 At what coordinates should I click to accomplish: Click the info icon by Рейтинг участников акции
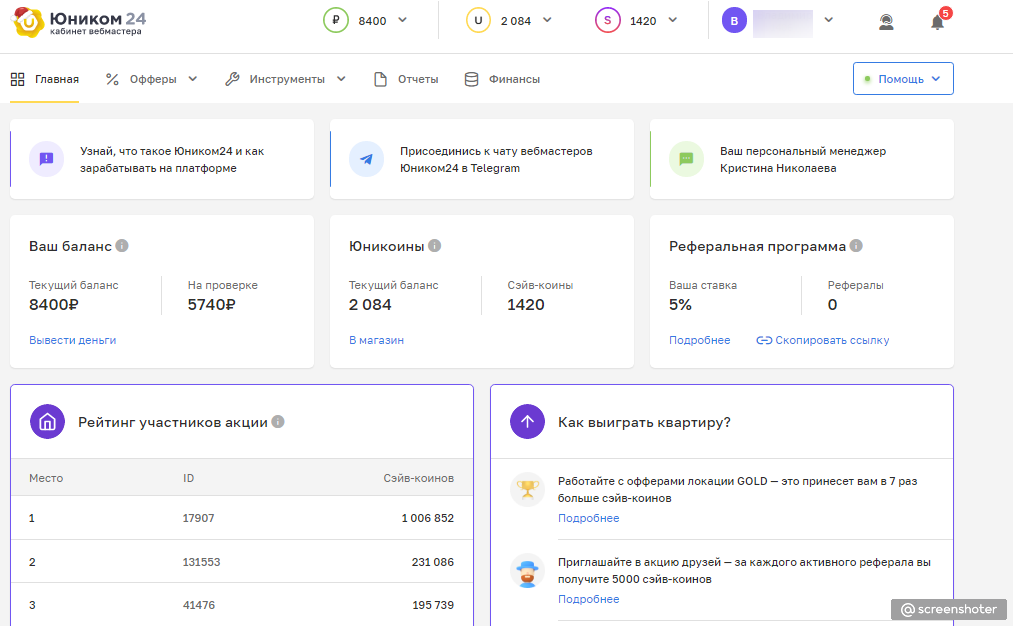coord(278,422)
